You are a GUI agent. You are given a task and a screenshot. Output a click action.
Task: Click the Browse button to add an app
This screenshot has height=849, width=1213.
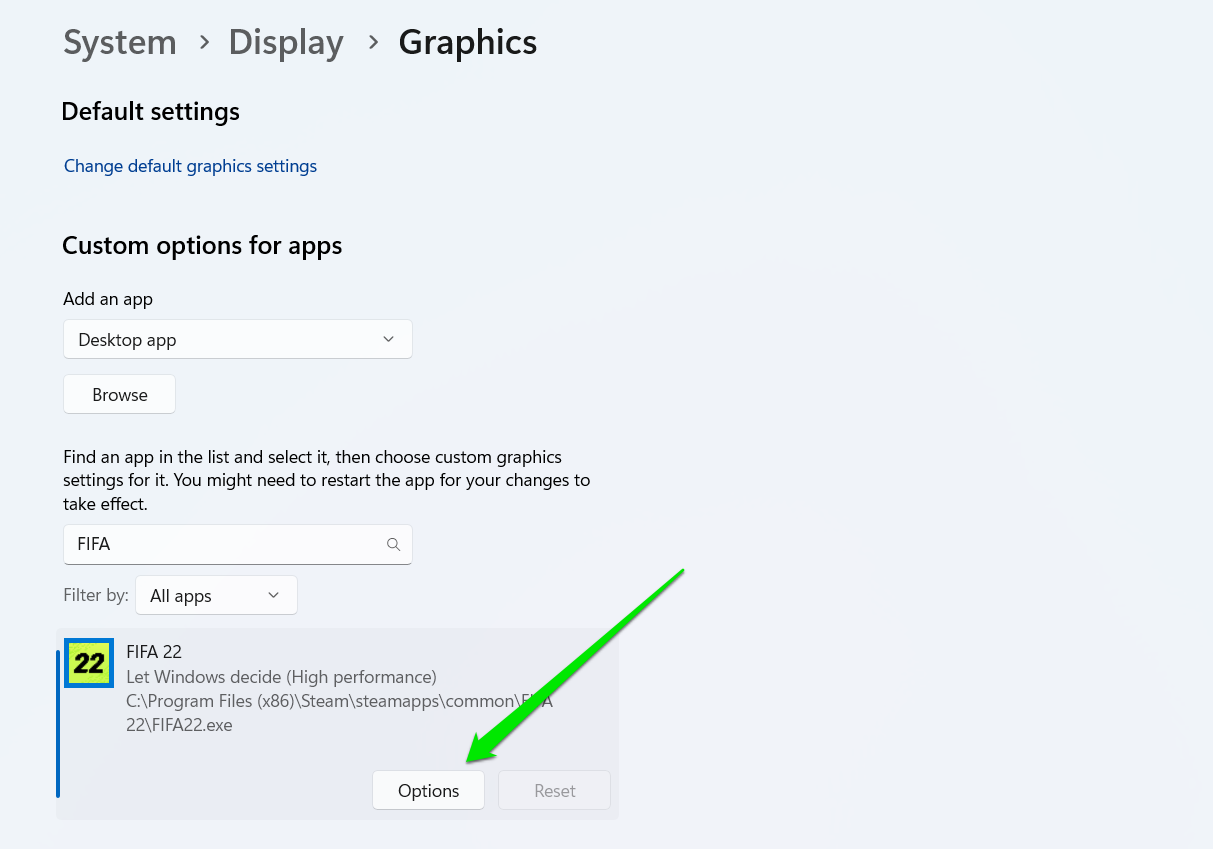(119, 393)
